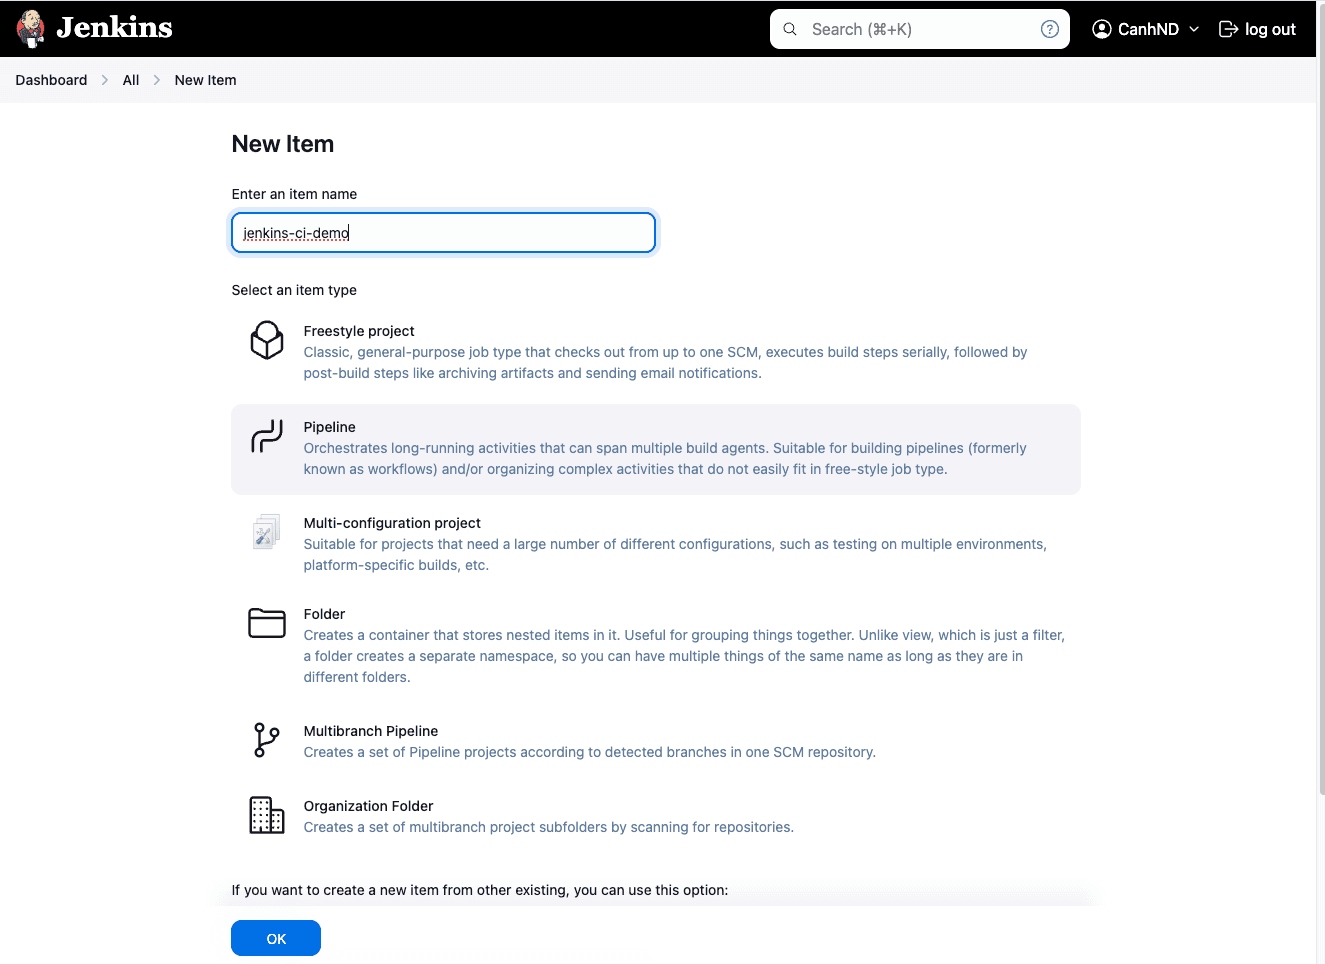Expand the chevron after All breadcrumb
This screenshot has width=1325, height=964.
[157, 80]
